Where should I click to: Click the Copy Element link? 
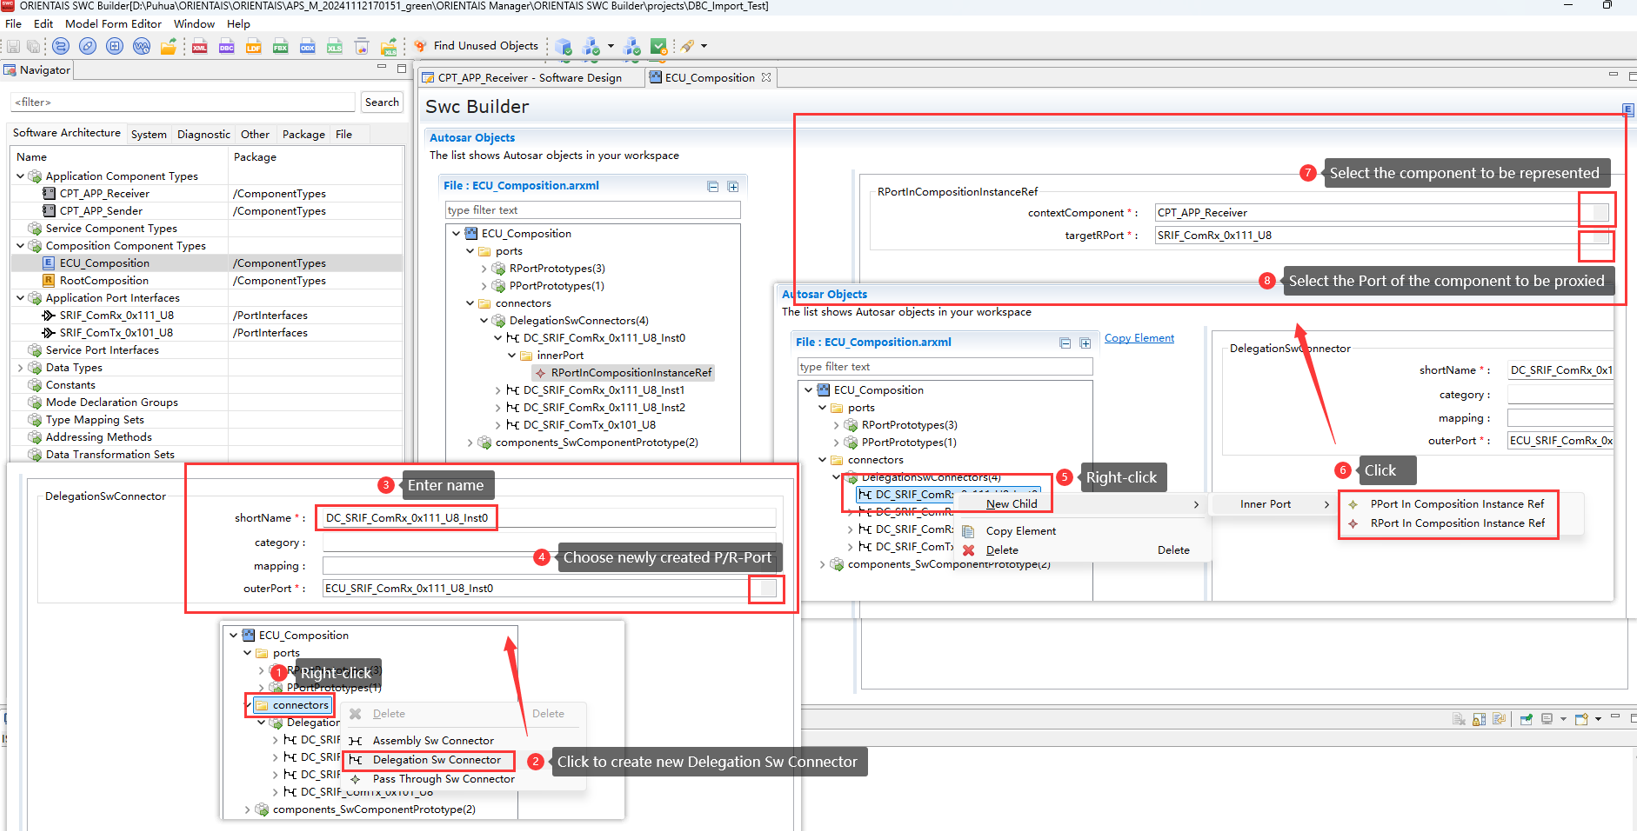click(x=1139, y=338)
